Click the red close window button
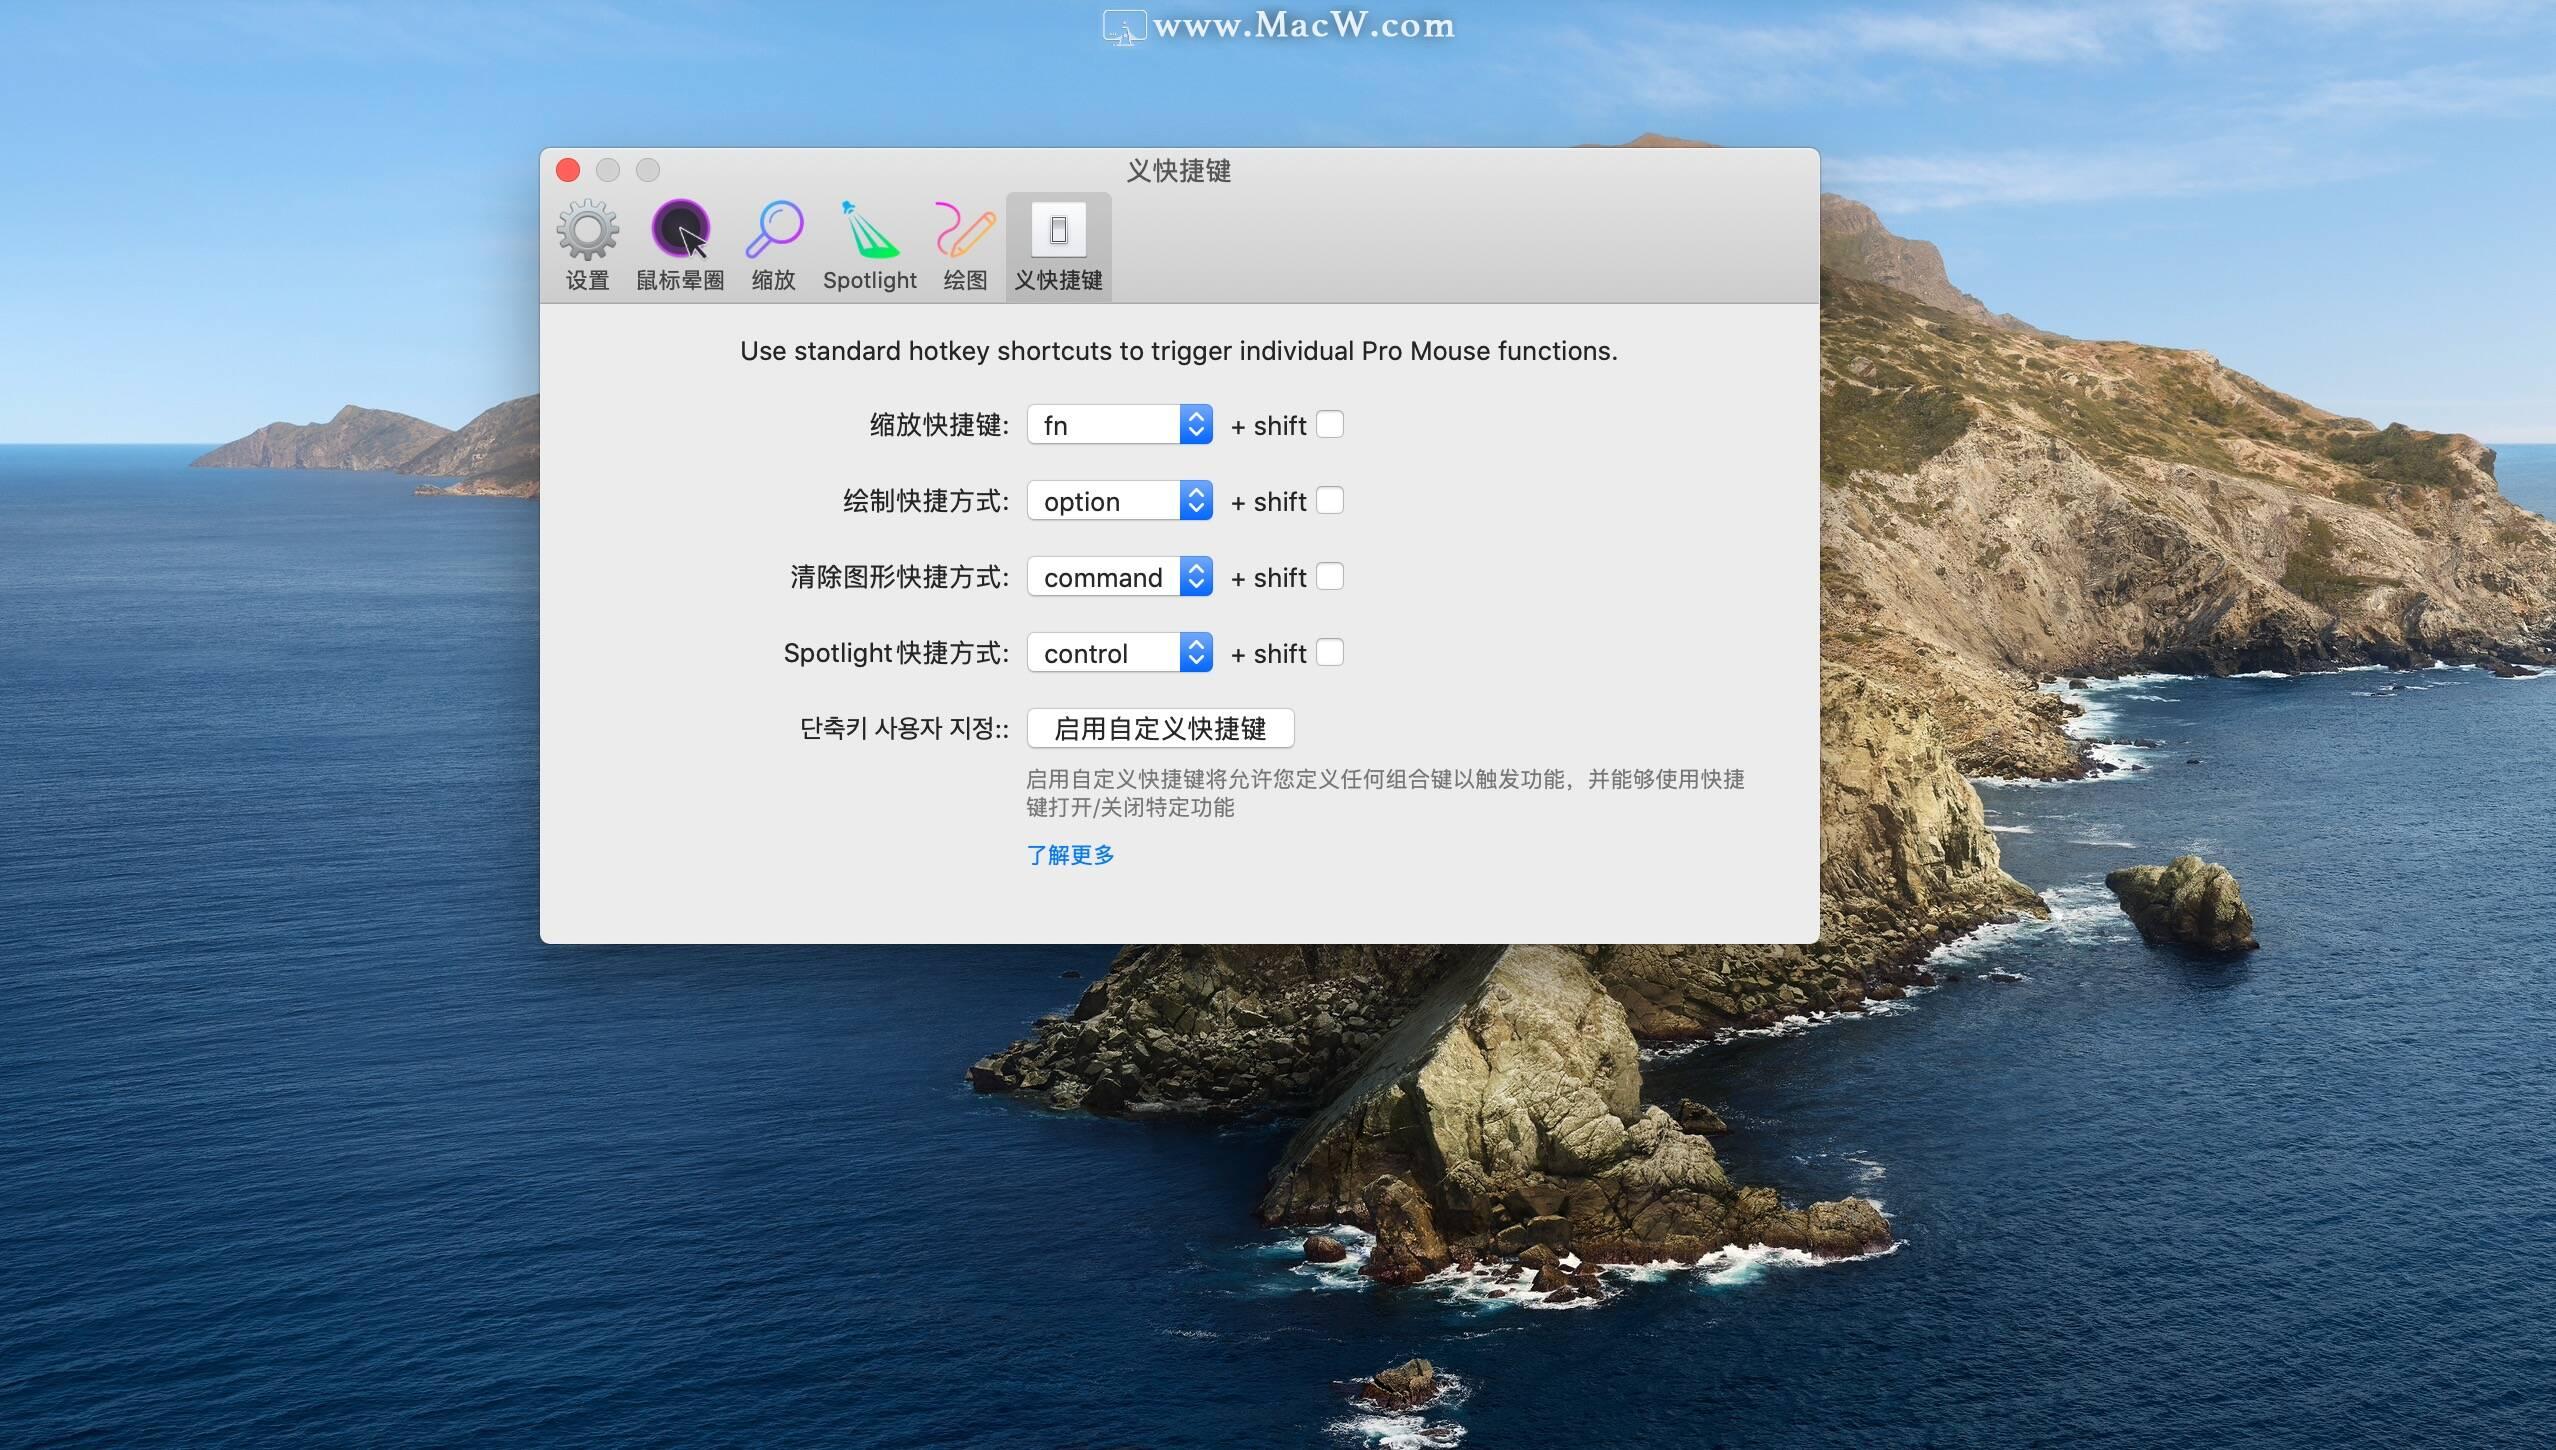This screenshot has height=1450, width=2556. 568,170
